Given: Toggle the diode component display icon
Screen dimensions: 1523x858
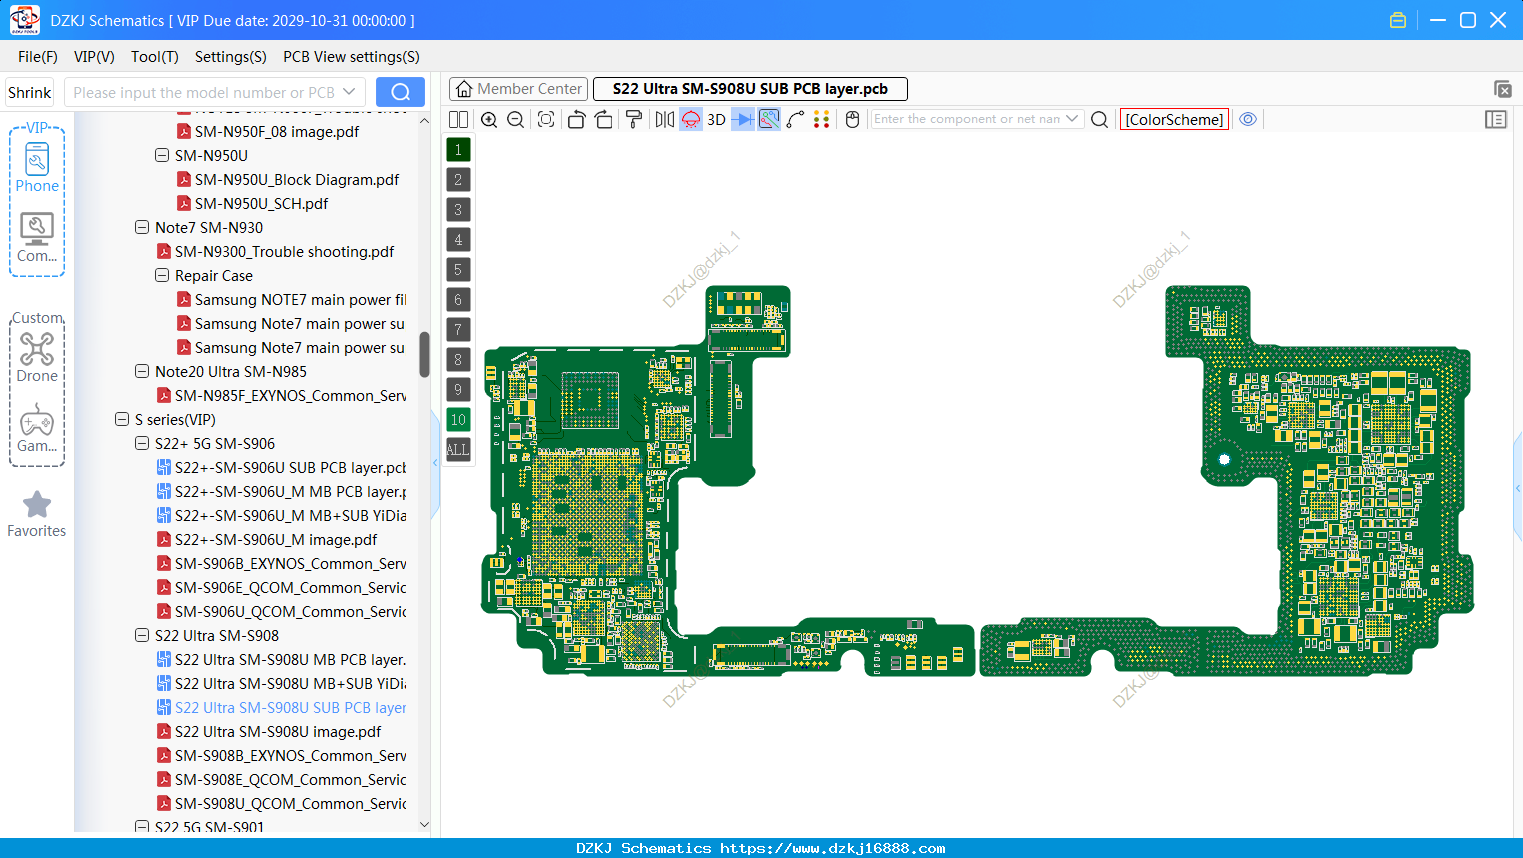Looking at the screenshot, I should (743, 119).
